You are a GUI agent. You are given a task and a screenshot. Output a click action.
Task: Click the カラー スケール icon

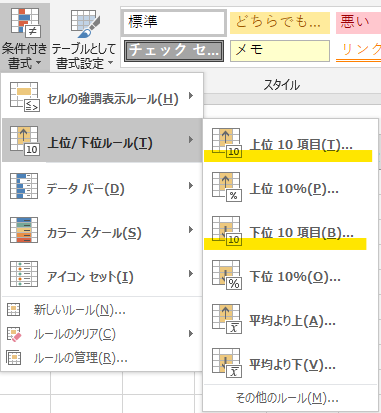(x=24, y=230)
